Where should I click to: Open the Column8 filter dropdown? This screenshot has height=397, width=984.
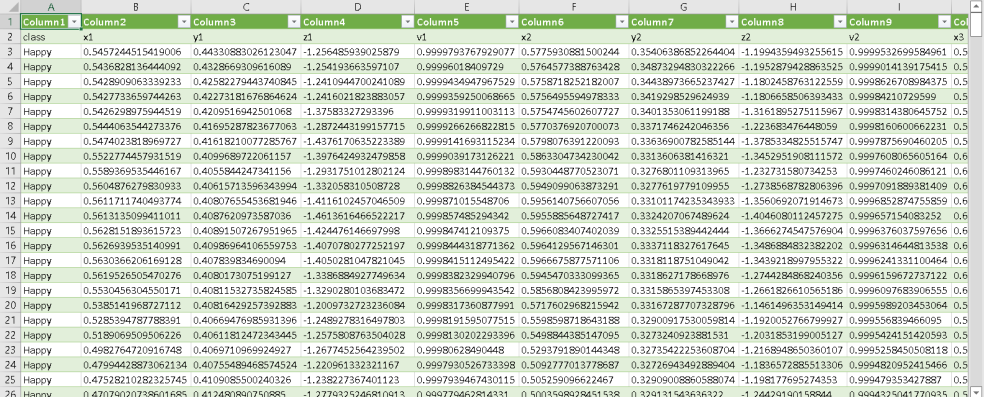point(840,22)
